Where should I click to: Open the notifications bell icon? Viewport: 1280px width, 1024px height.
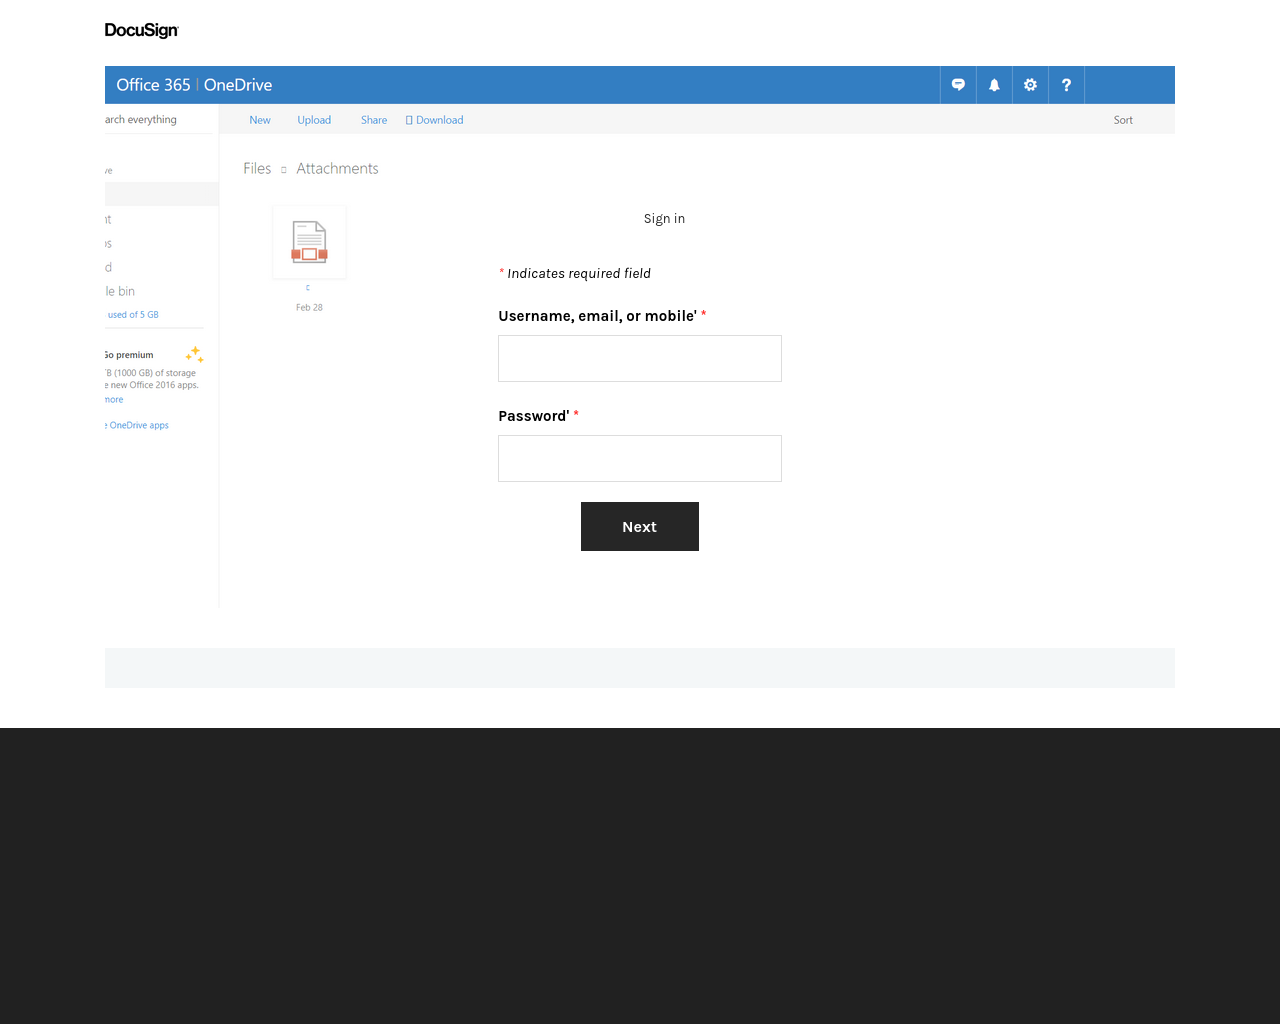coord(994,85)
